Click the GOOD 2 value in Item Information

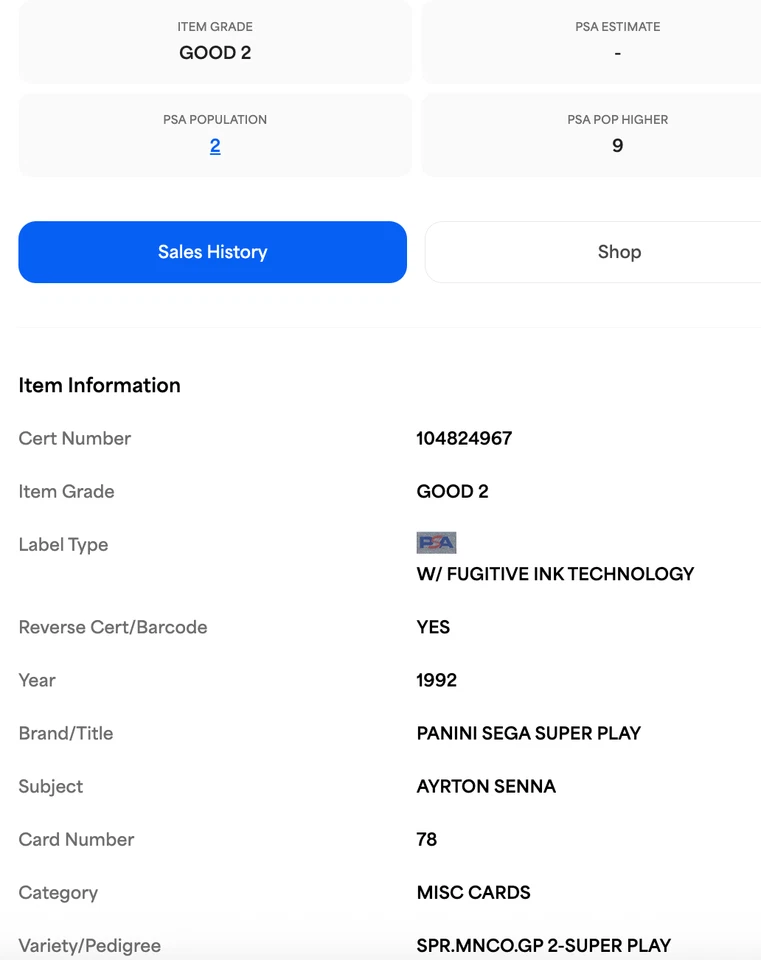452,491
